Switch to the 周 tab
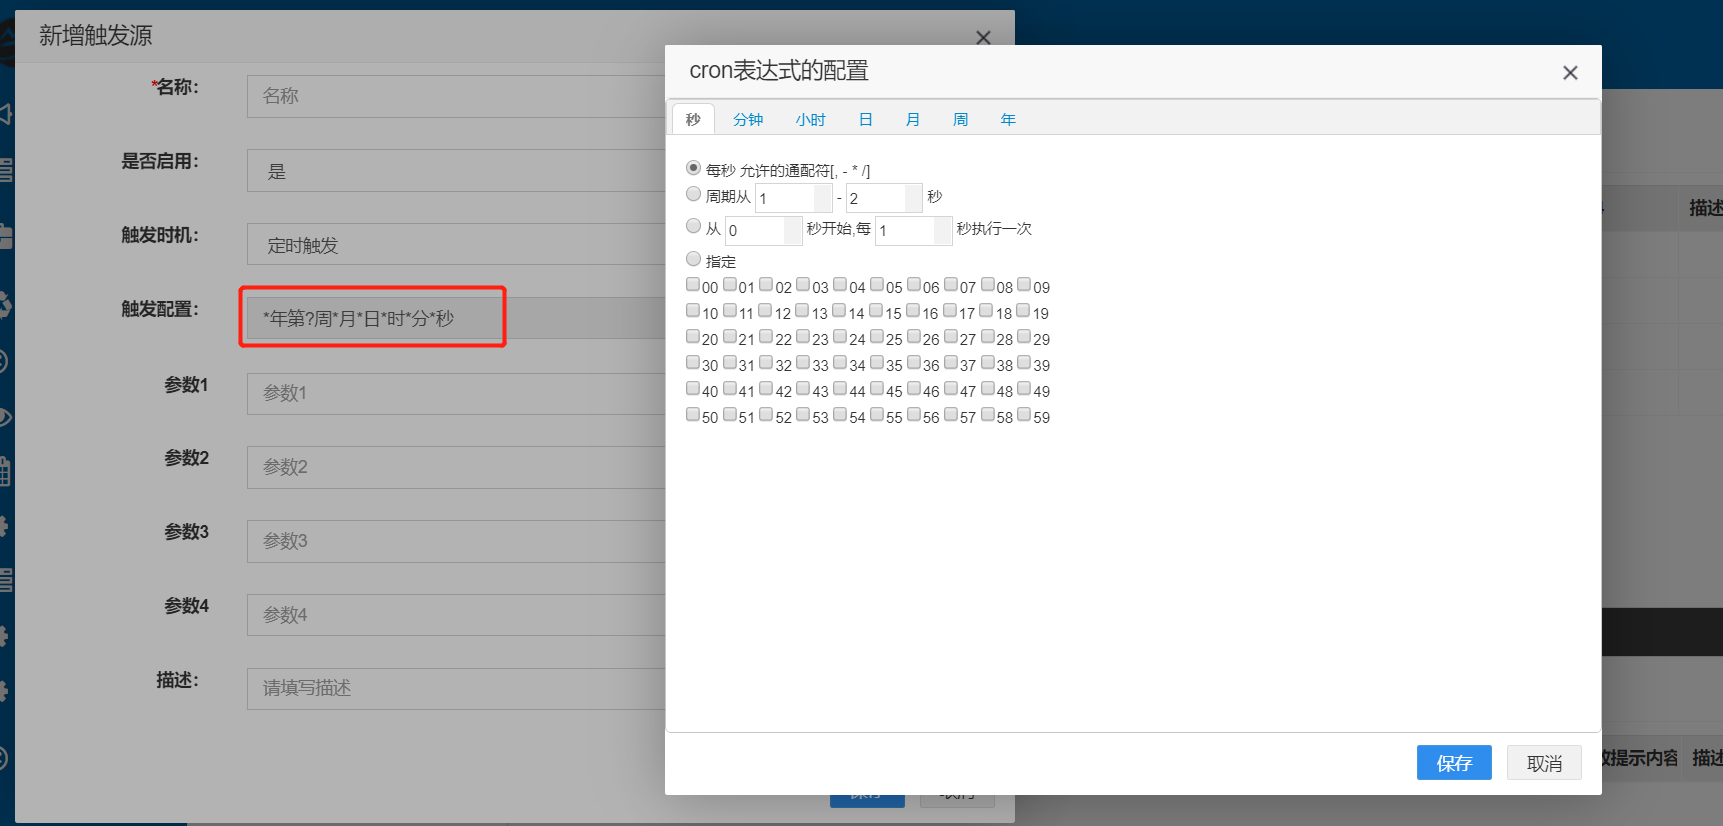 [x=961, y=119]
